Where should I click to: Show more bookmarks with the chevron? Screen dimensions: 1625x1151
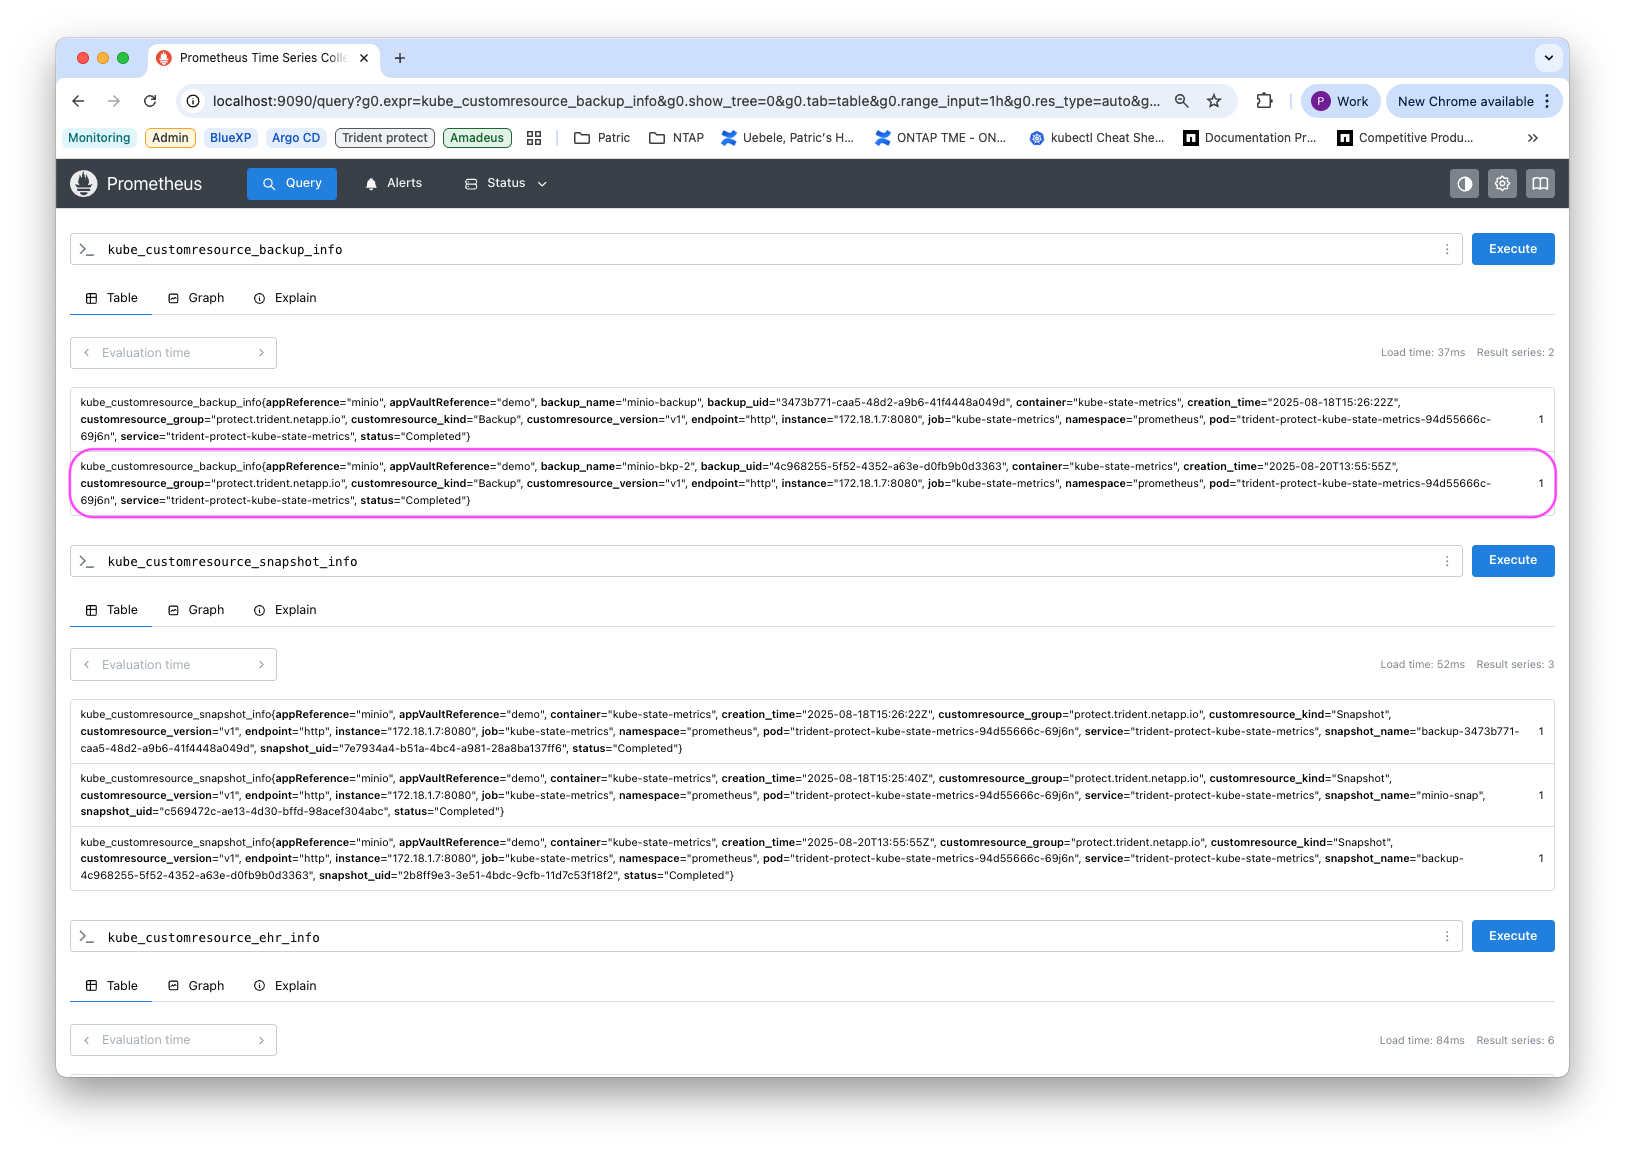(1533, 138)
